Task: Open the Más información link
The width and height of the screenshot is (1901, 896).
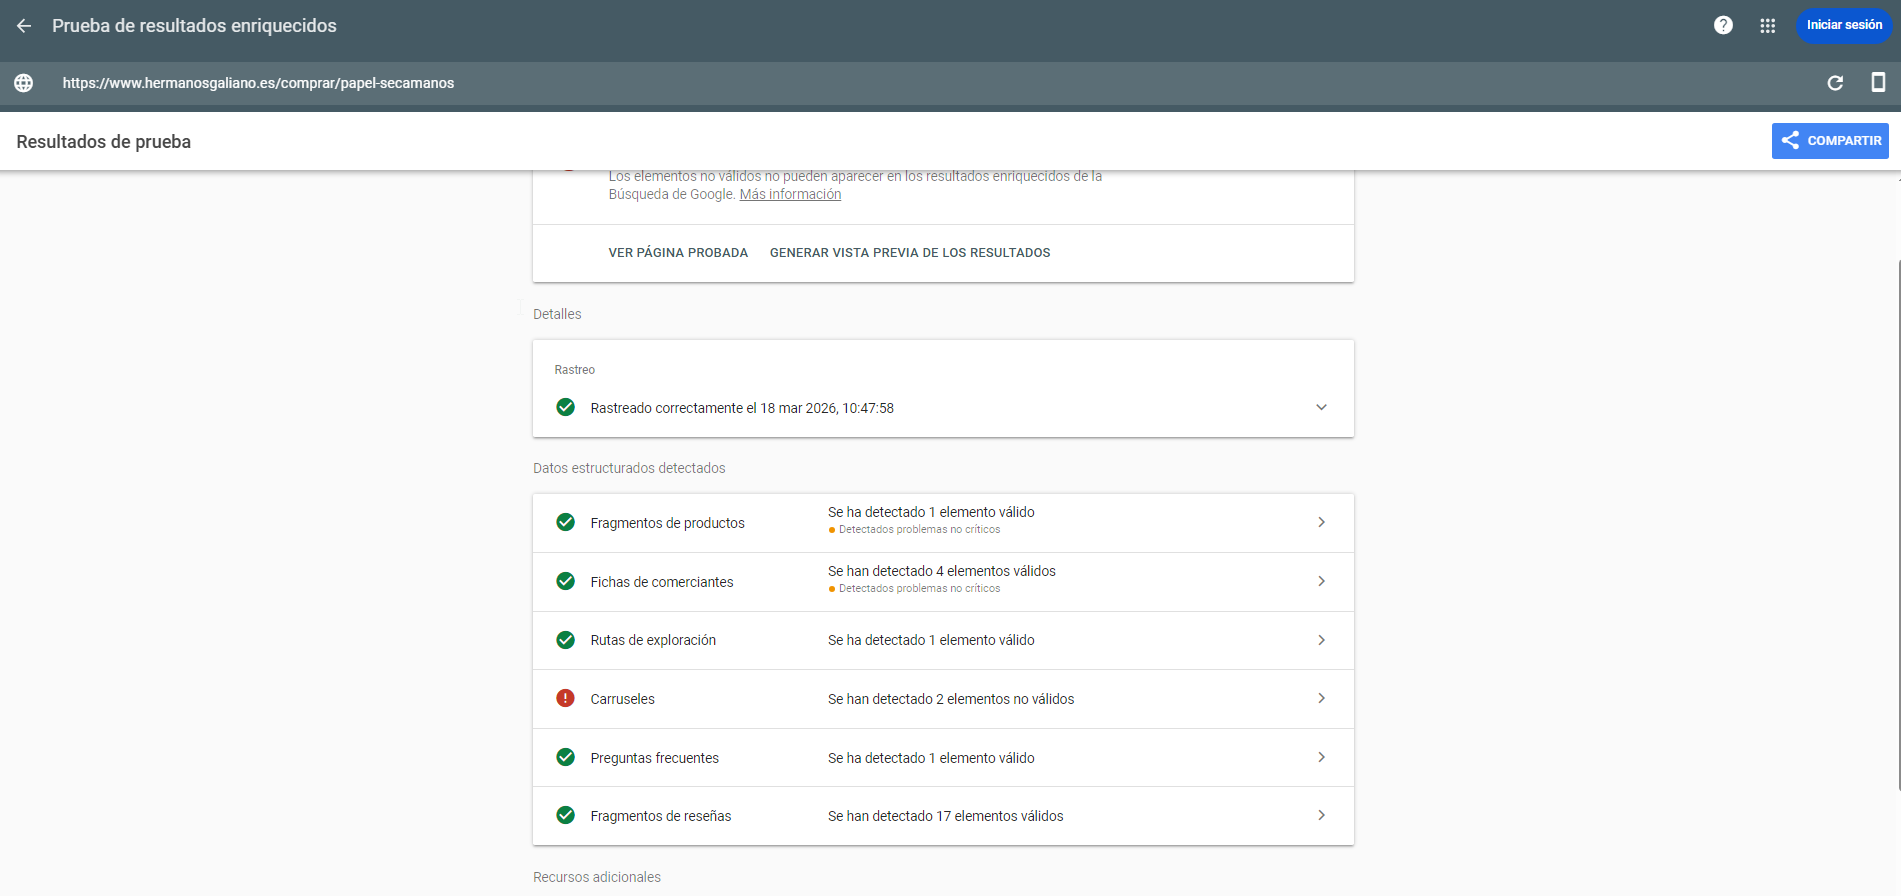Action: click(x=790, y=195)
